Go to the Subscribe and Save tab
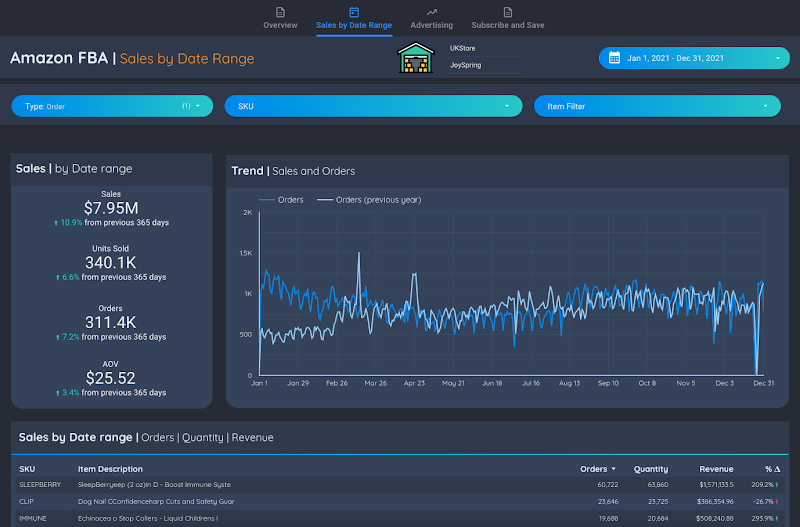The width and height of the screenshot is (800, 527). 508,18
